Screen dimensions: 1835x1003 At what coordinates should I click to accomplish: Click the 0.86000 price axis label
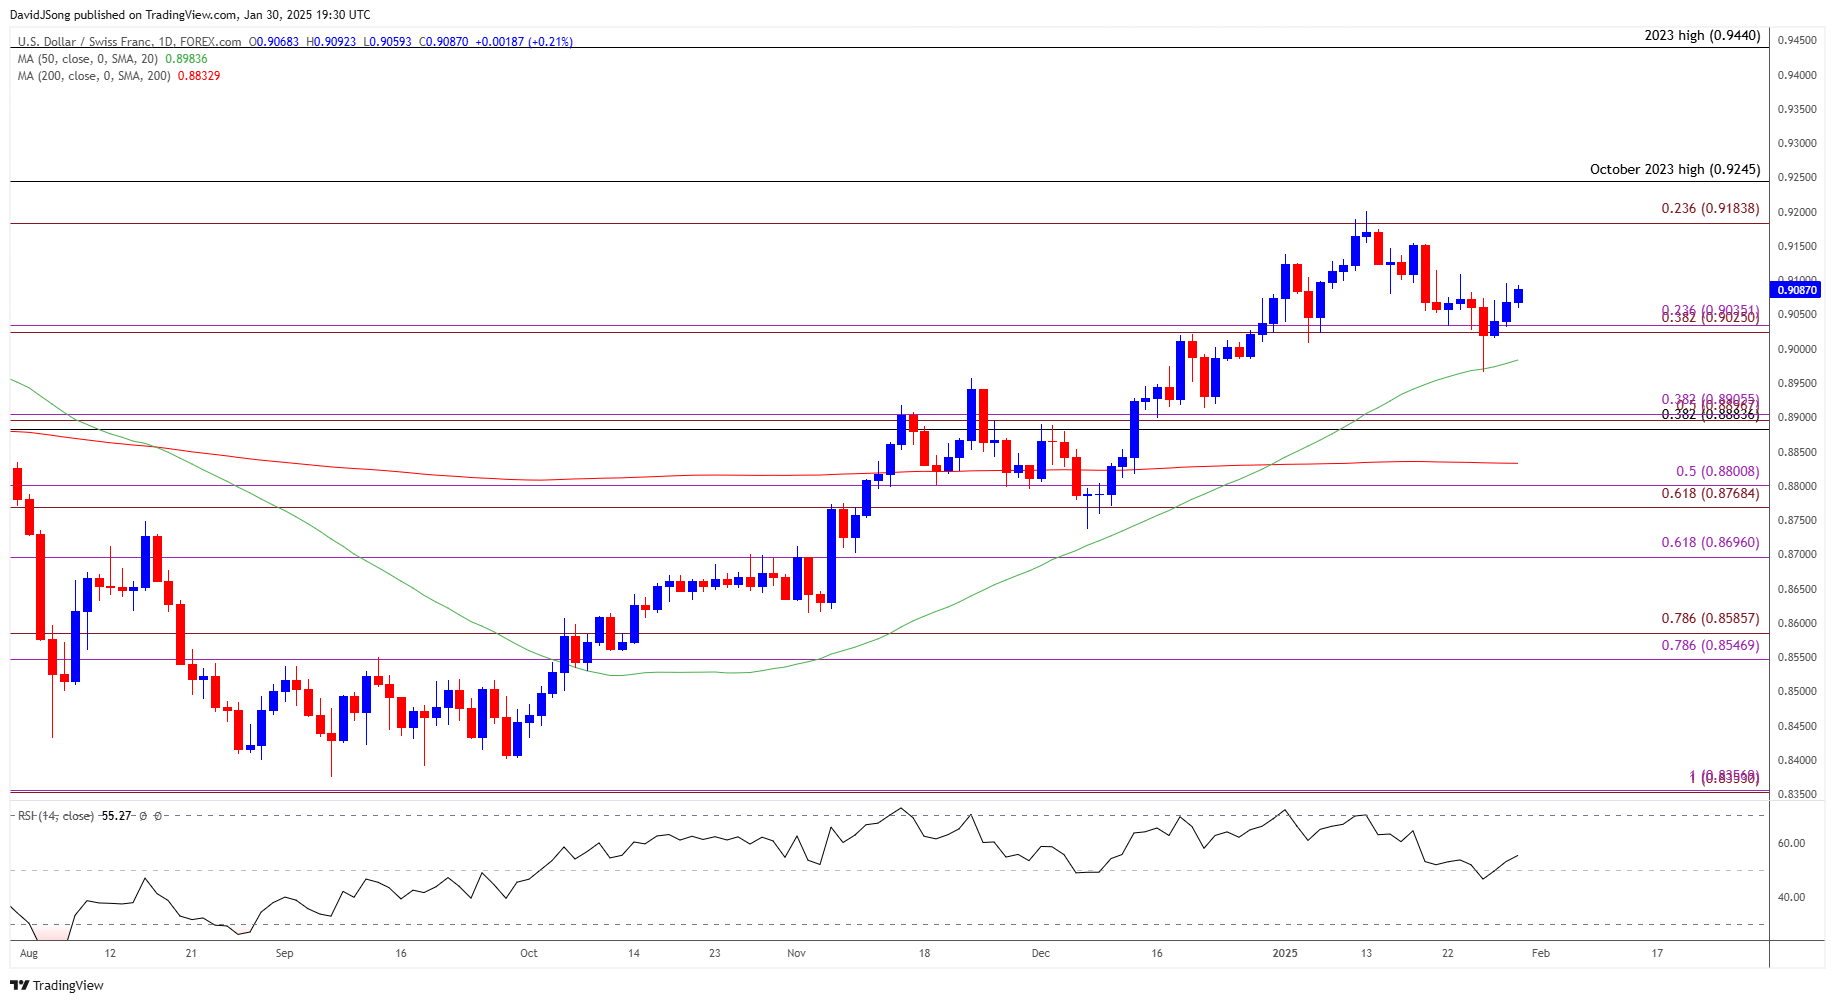click(1797, 623)
